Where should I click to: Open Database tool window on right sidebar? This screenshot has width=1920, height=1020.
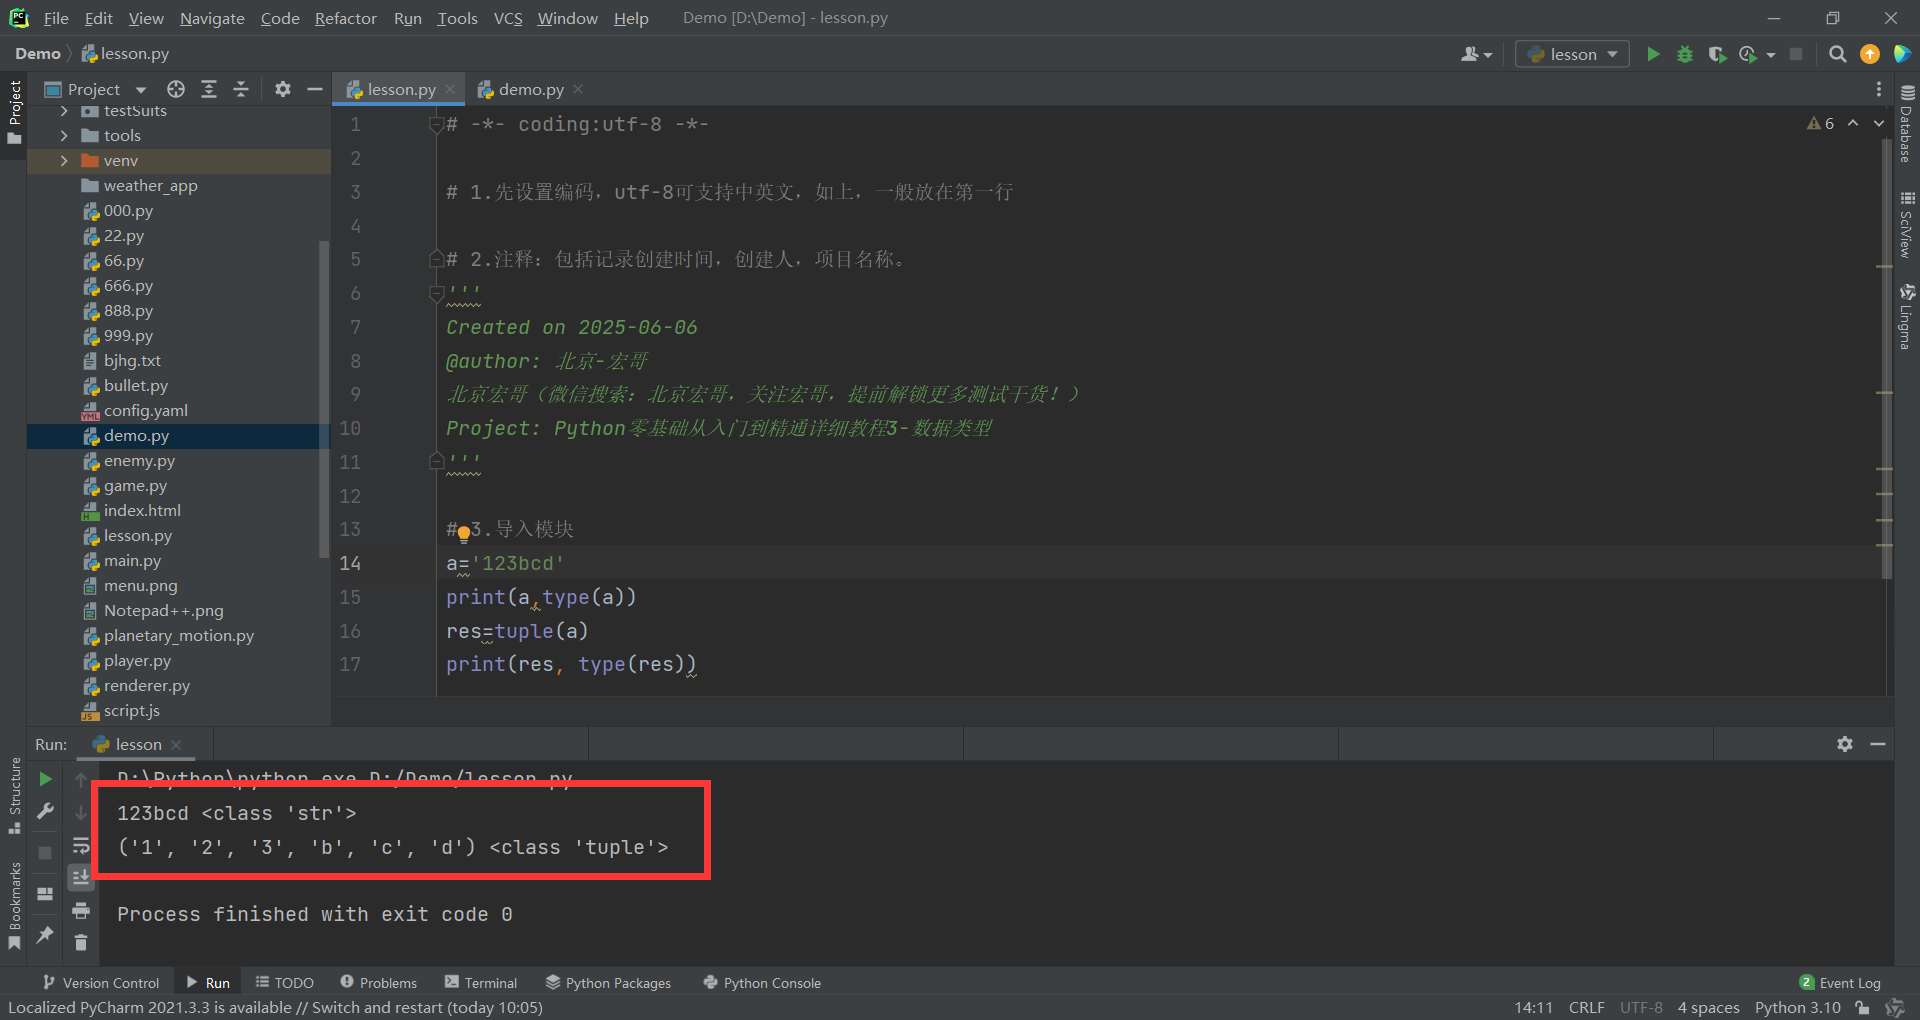[1907, 122]
